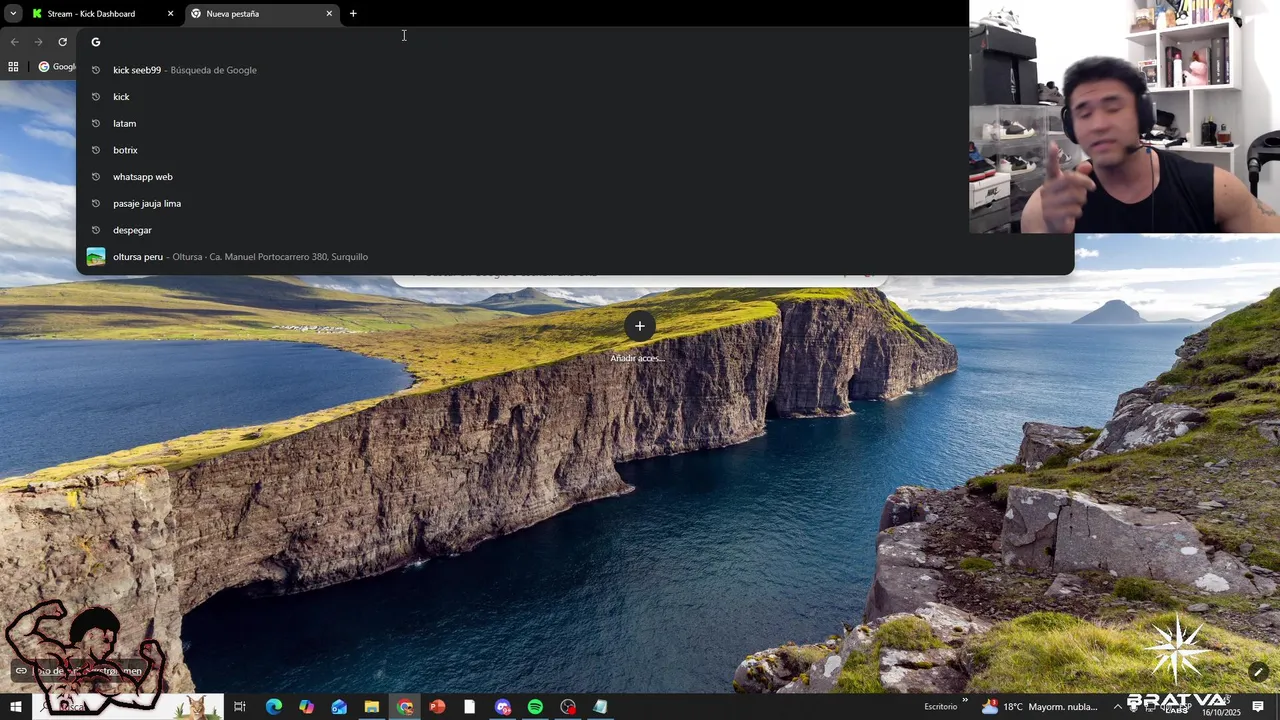Open the Chrome taskbar icon
This screenshot has width=1280, height=720.
404,707
